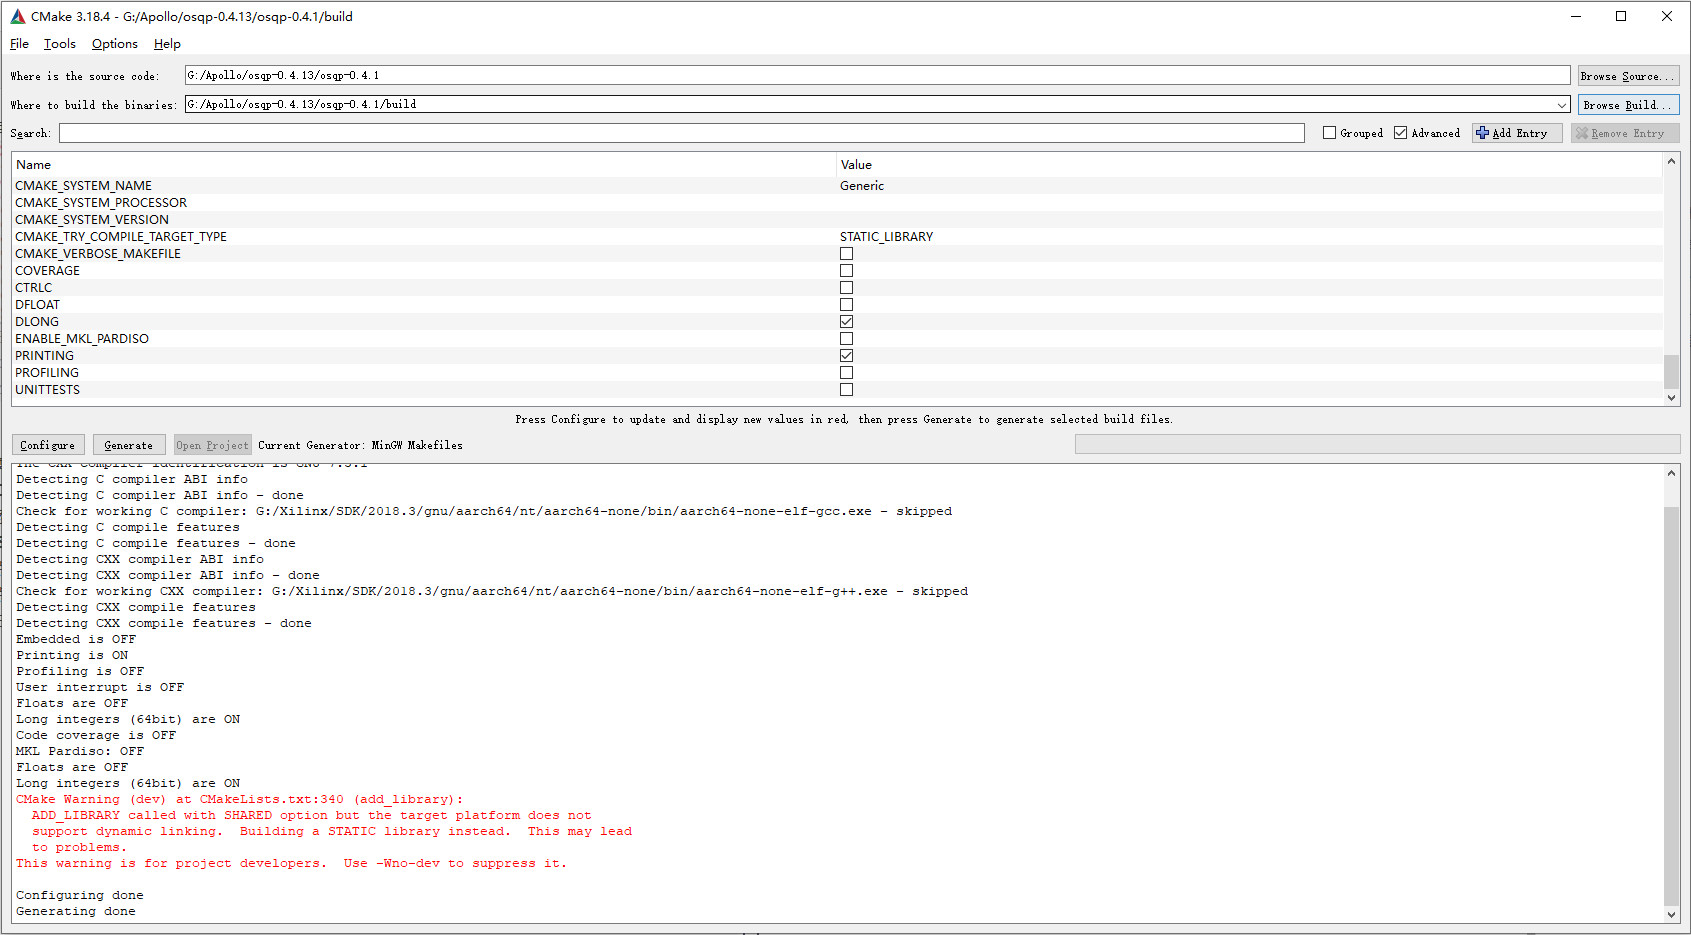The height and width of the screenshot is (935, 1691).
Task: Click the Value column header
Action: pos(1249,165)
